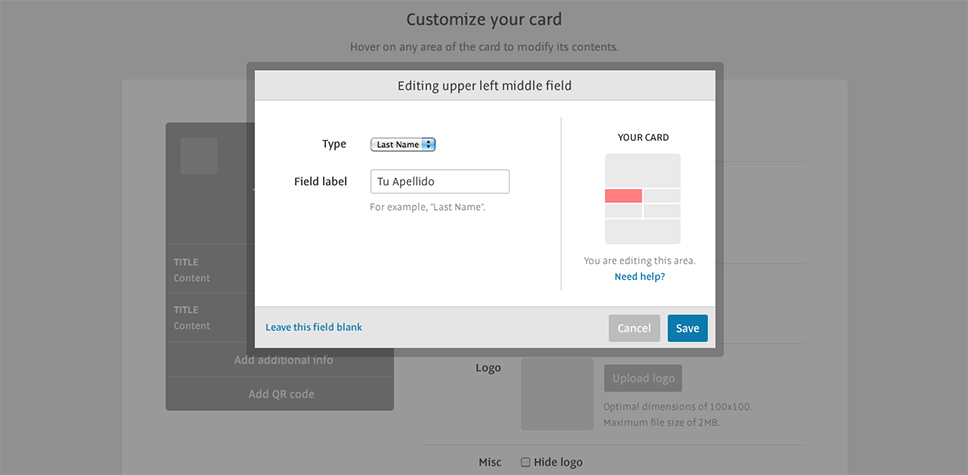
Task: Click the square photo placeholder on the card
Action: [199, 156]
